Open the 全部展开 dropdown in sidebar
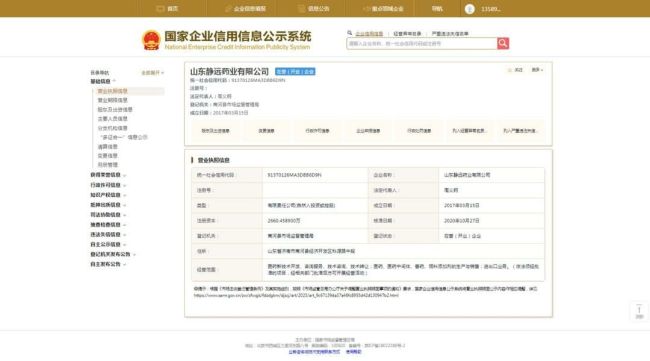 click(153, 73)
